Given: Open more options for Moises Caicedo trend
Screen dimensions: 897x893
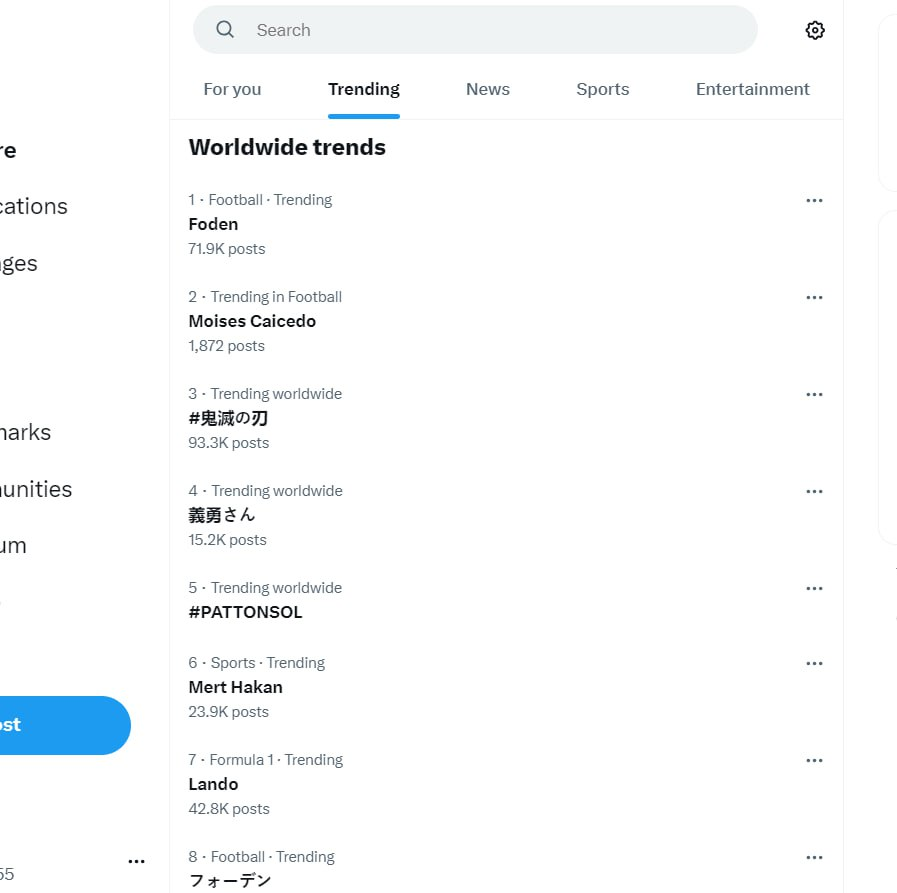Looking at the screenshot, I should [814, 297].
